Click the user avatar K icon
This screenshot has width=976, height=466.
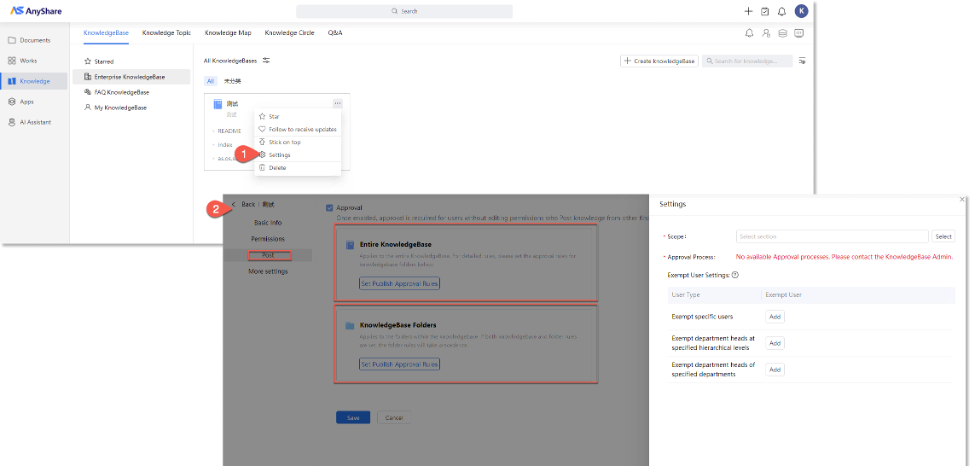coord(801,11)
